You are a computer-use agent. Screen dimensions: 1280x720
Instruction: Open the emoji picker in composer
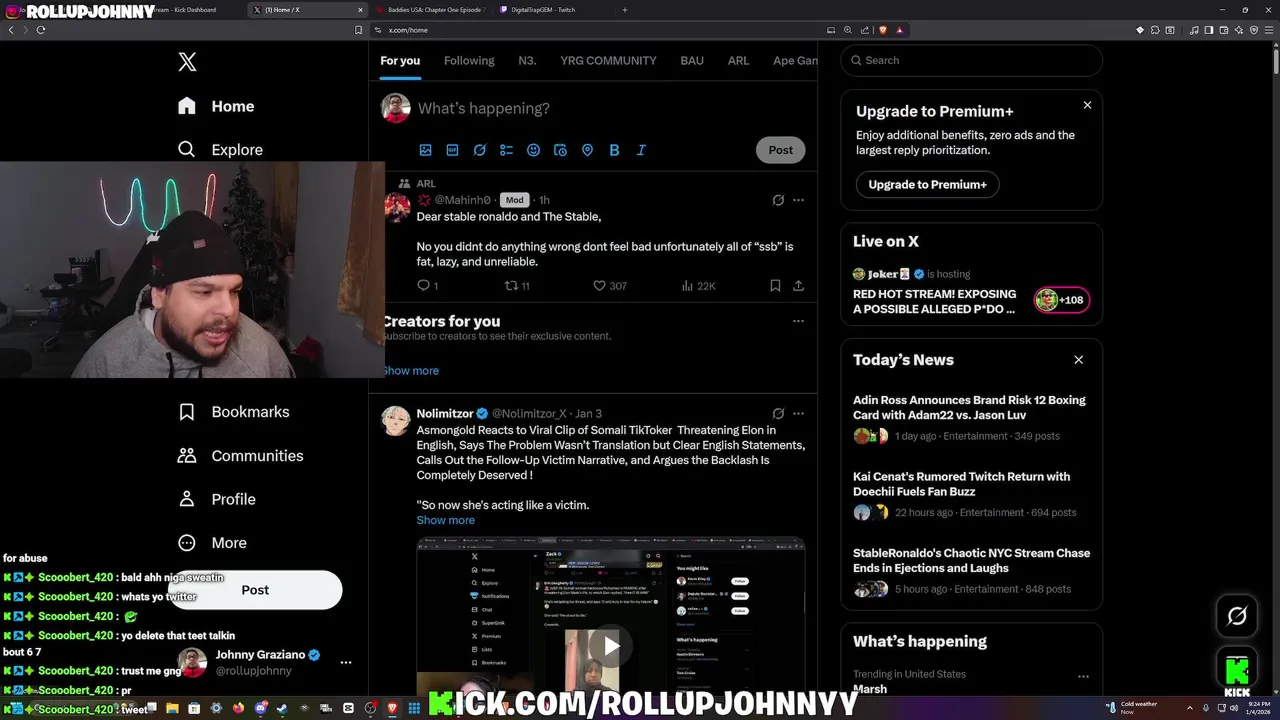(x=533, y=150)
